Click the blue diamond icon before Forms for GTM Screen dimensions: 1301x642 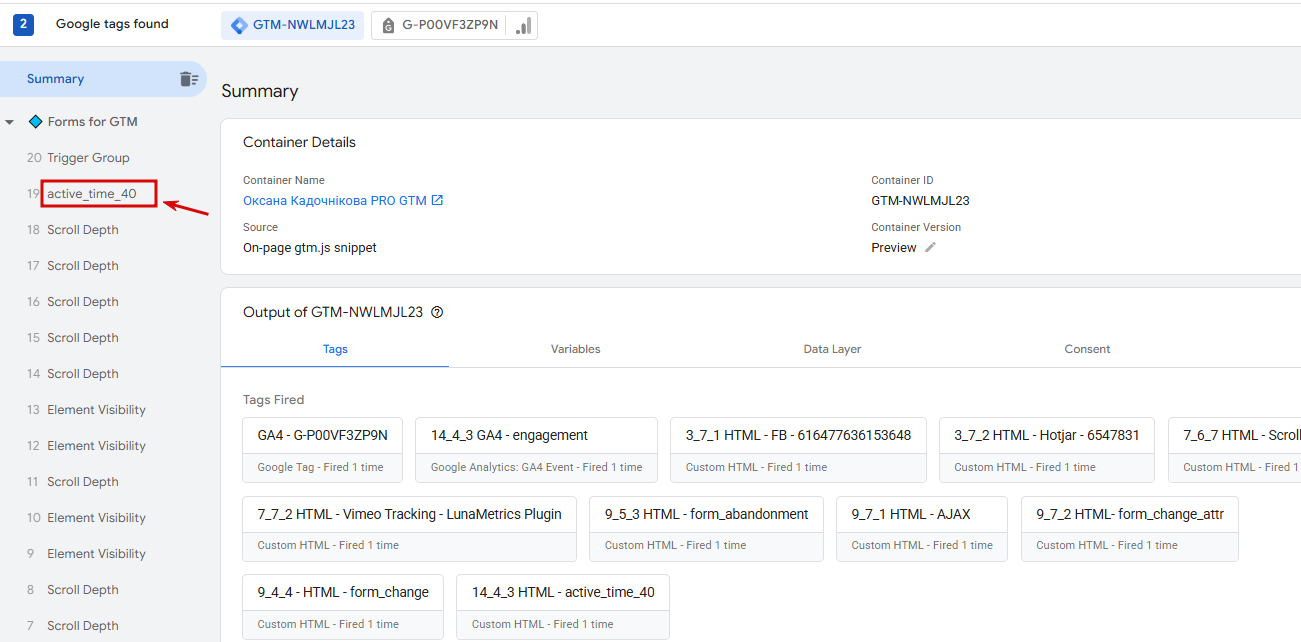pos(35,122)
